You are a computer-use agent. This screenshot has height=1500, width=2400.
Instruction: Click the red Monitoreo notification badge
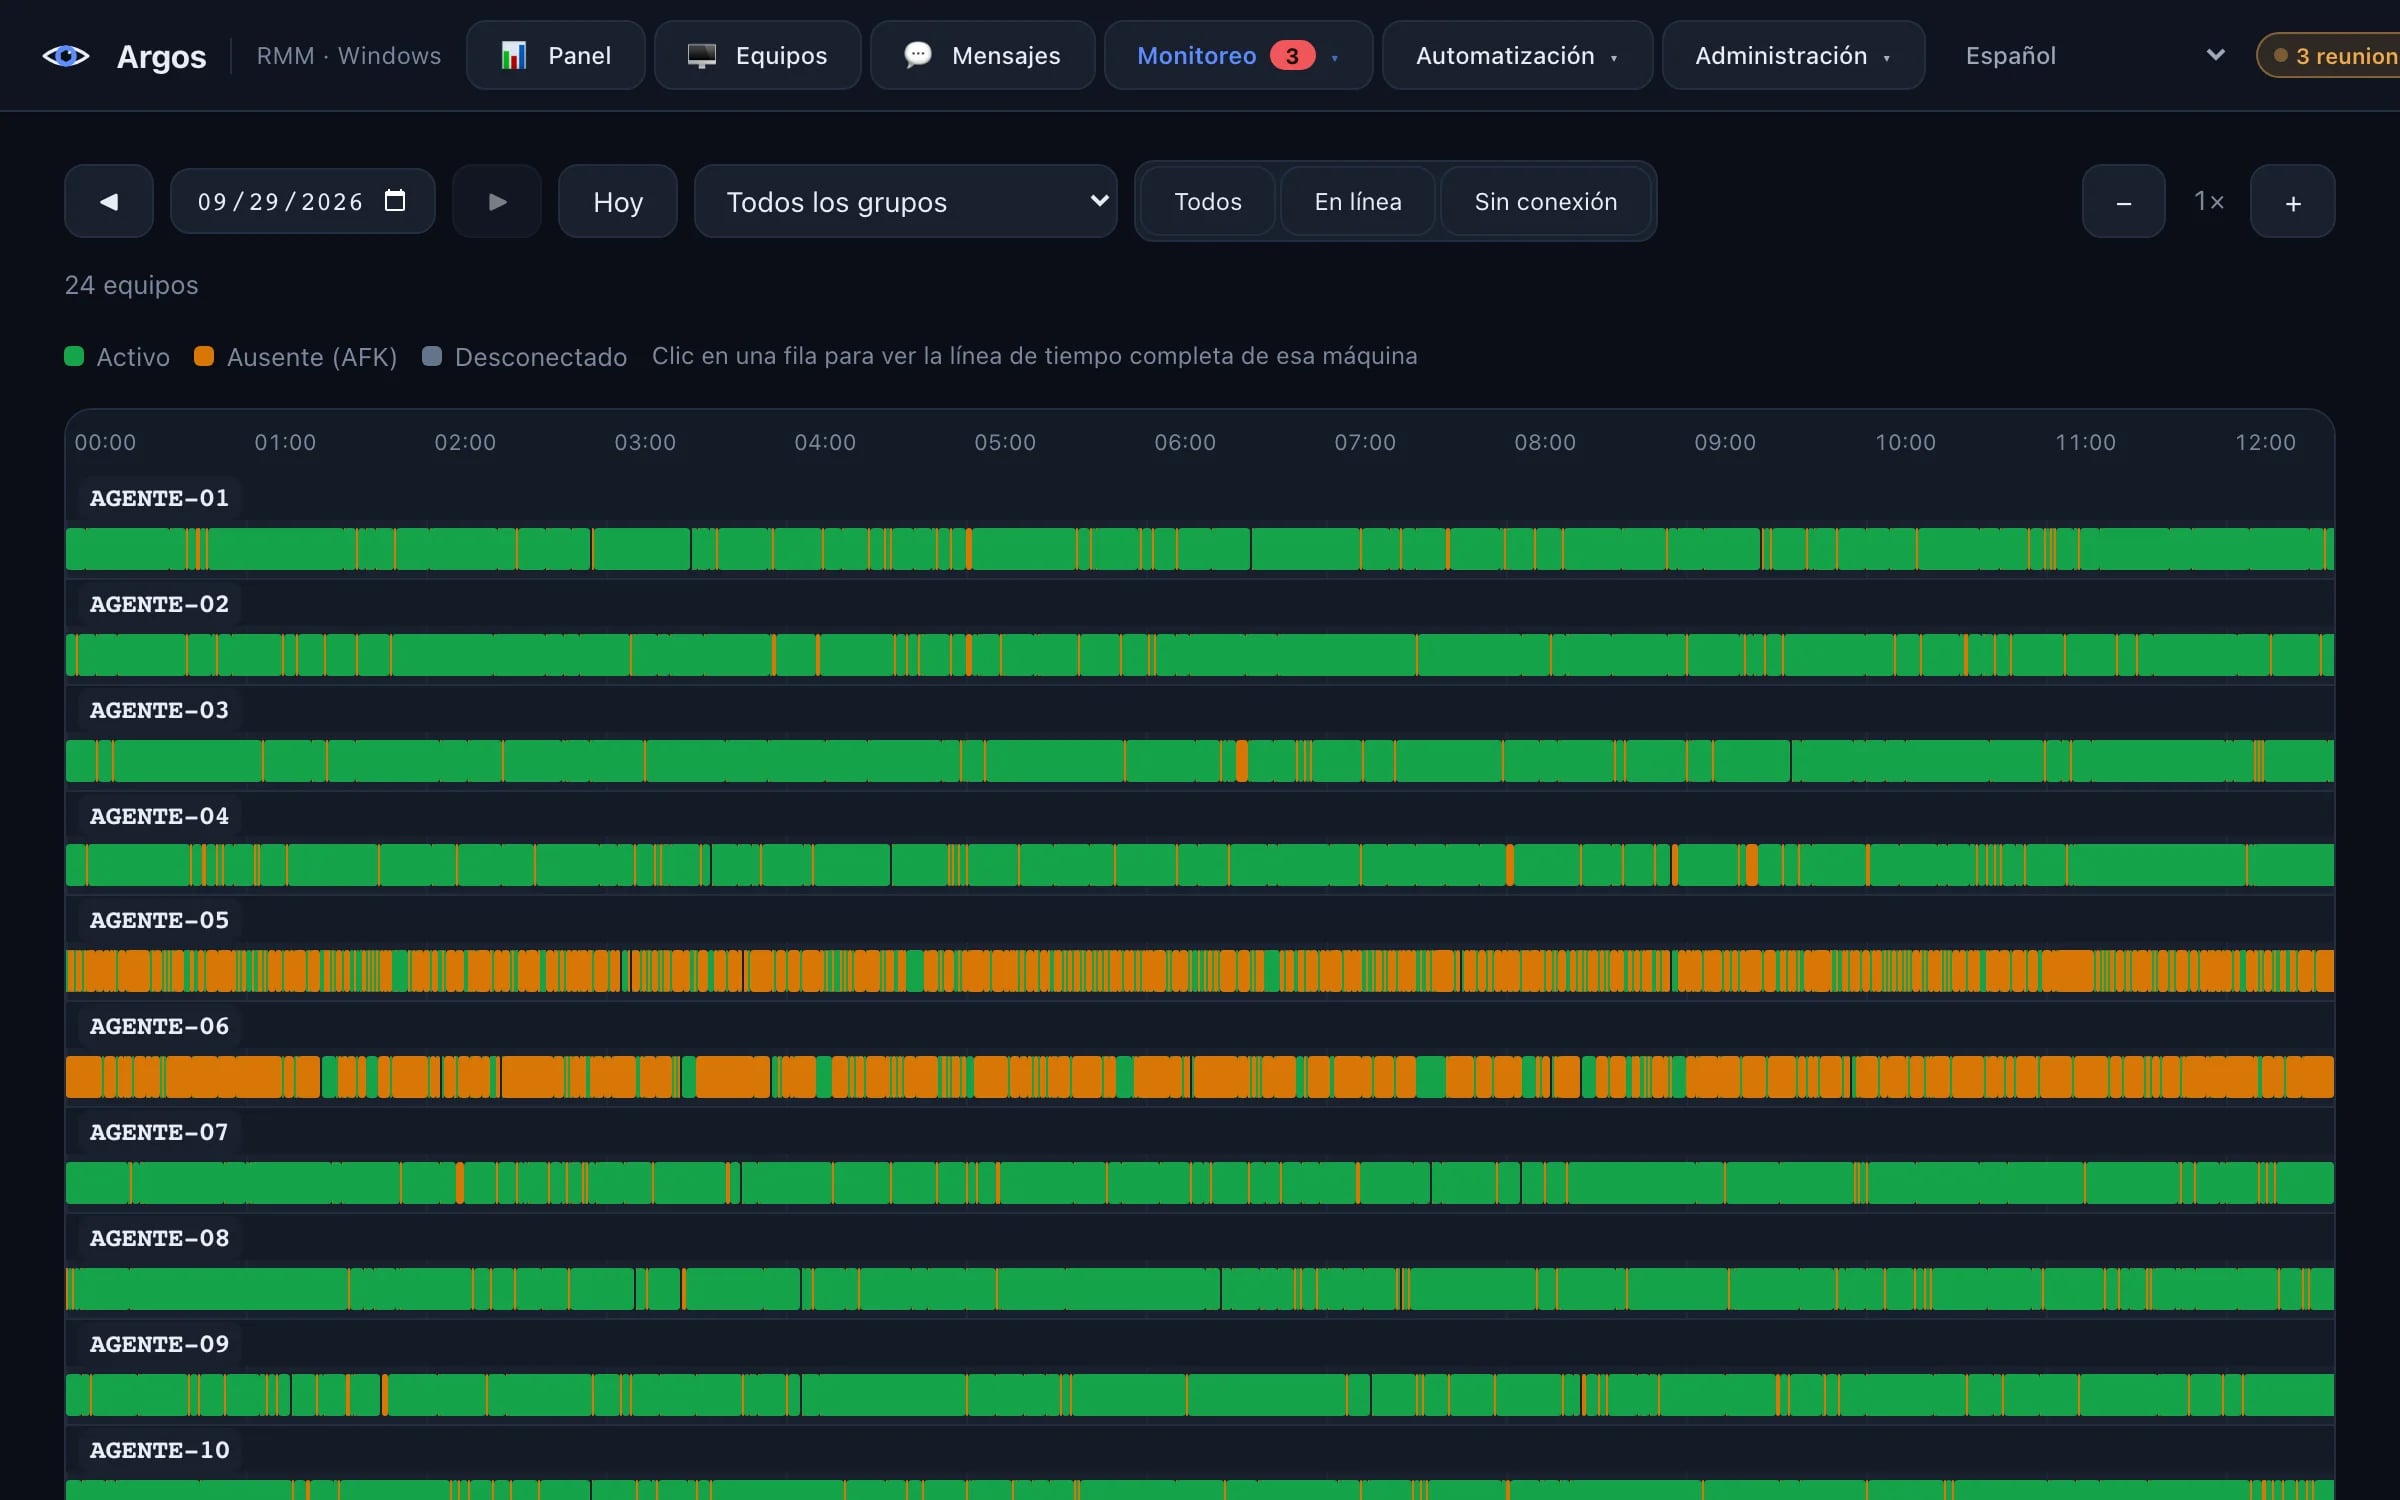[1292, 56]
